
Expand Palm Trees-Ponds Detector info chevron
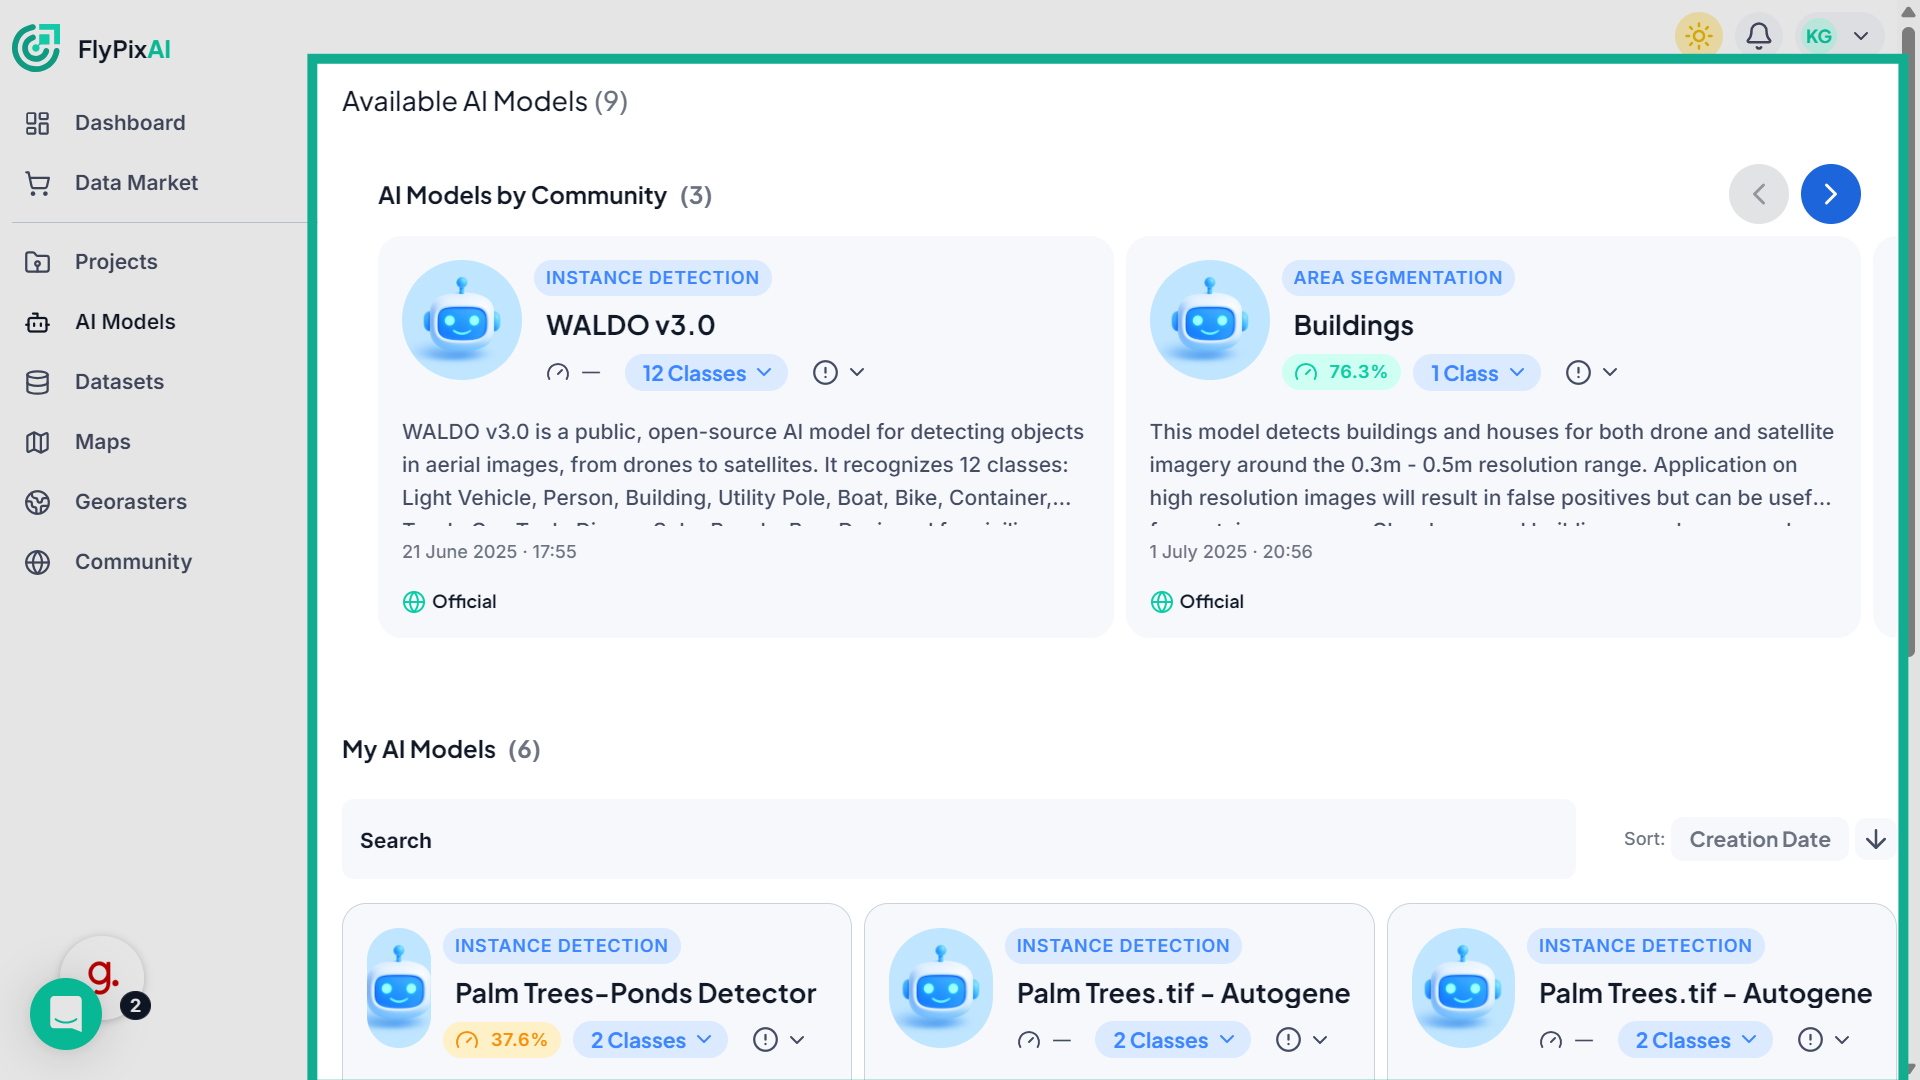tap(797, 1040)
